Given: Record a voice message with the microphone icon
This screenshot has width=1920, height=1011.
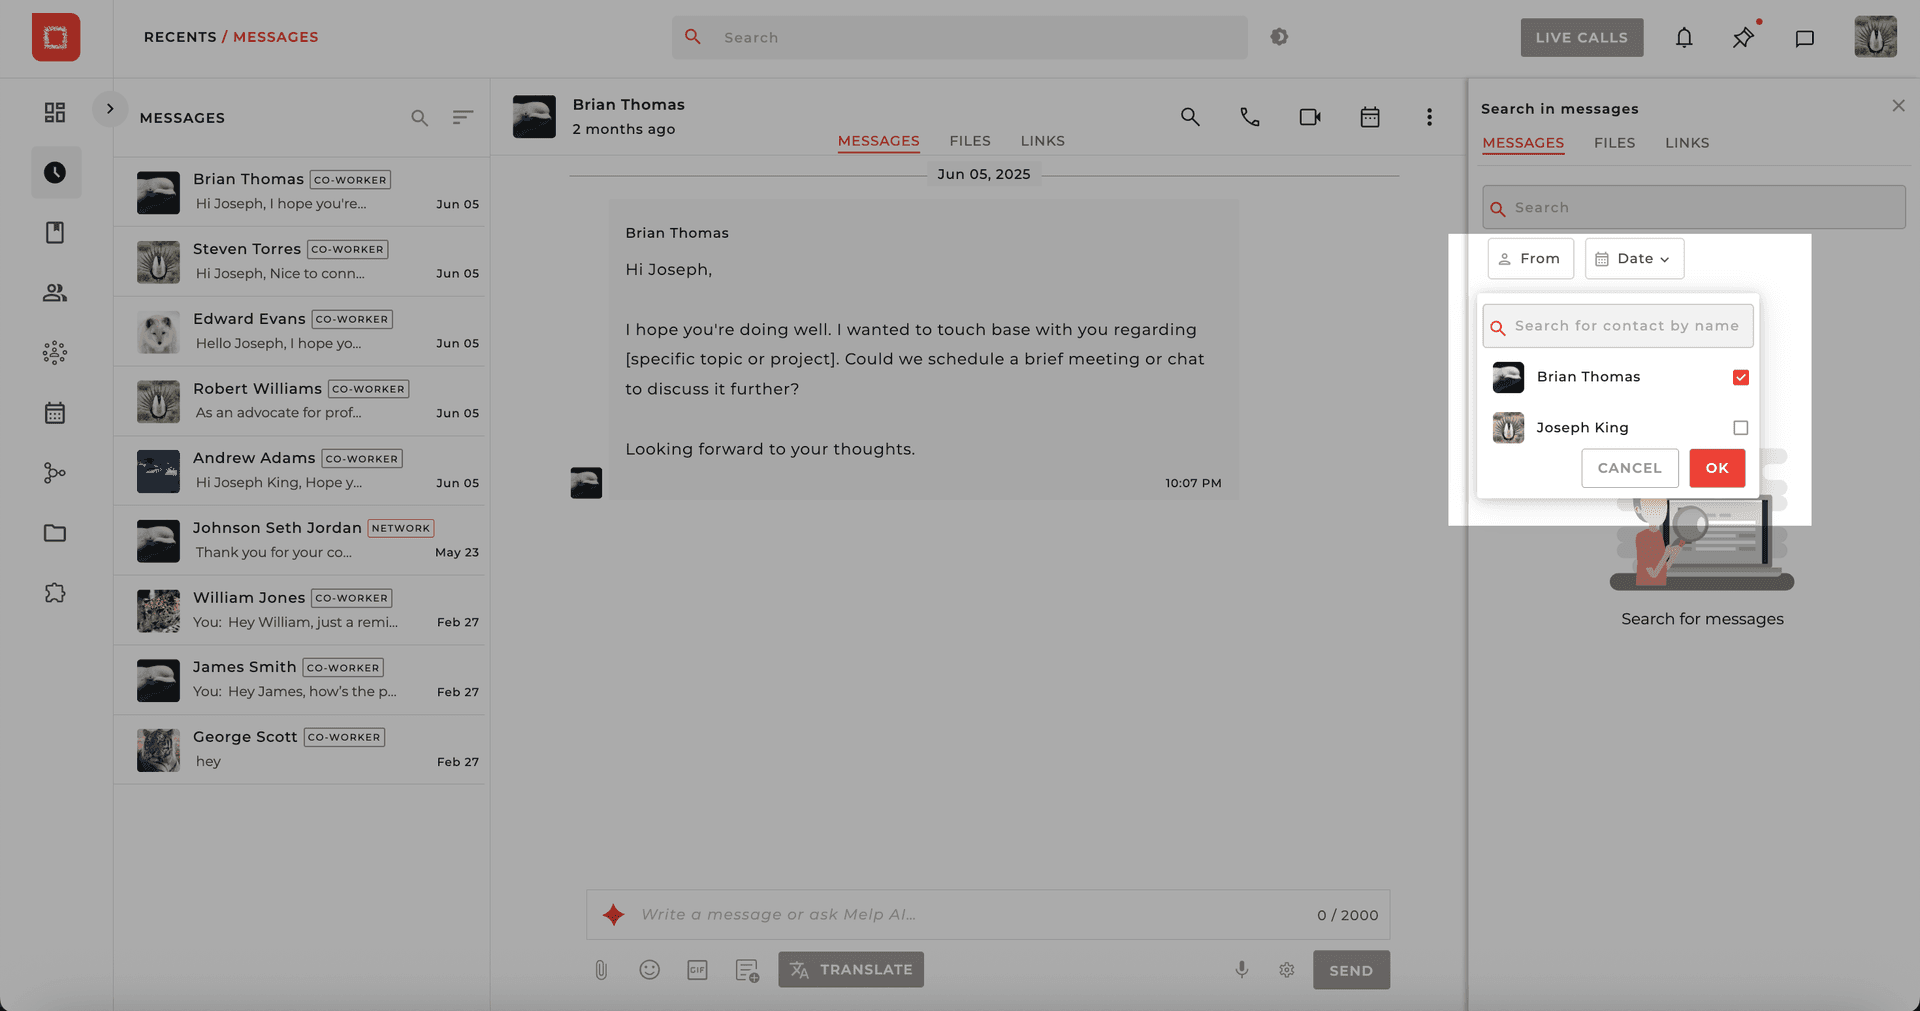Looking at the screenshot, I should tap(1241, 970).
